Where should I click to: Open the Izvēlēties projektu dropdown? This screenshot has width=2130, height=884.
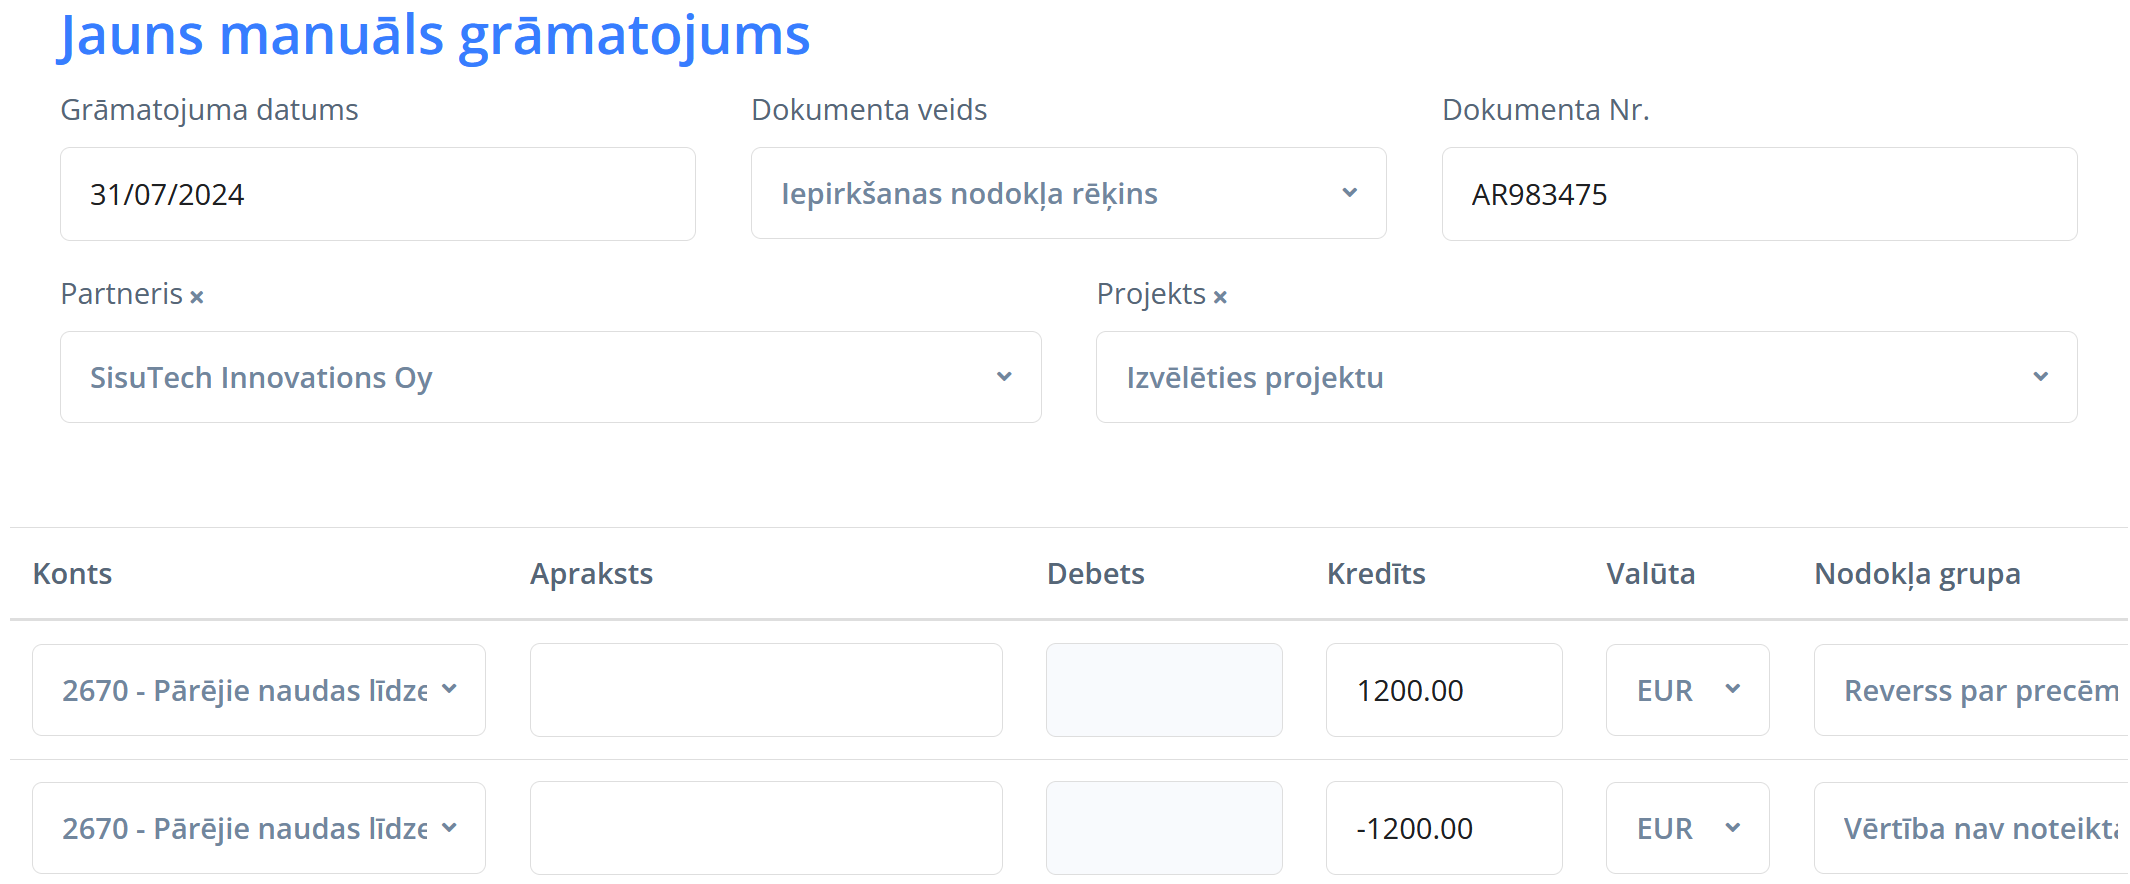click(x=1586, y=377)
